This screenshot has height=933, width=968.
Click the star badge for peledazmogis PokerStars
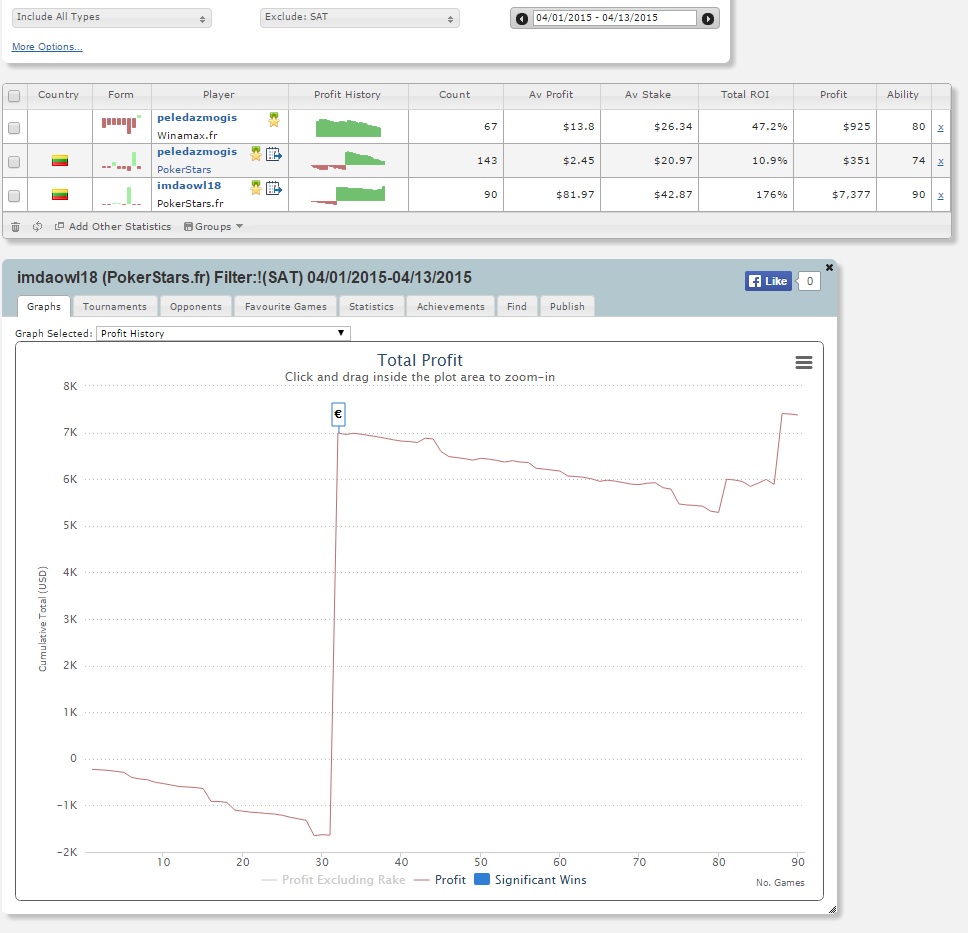pos(256,153)
